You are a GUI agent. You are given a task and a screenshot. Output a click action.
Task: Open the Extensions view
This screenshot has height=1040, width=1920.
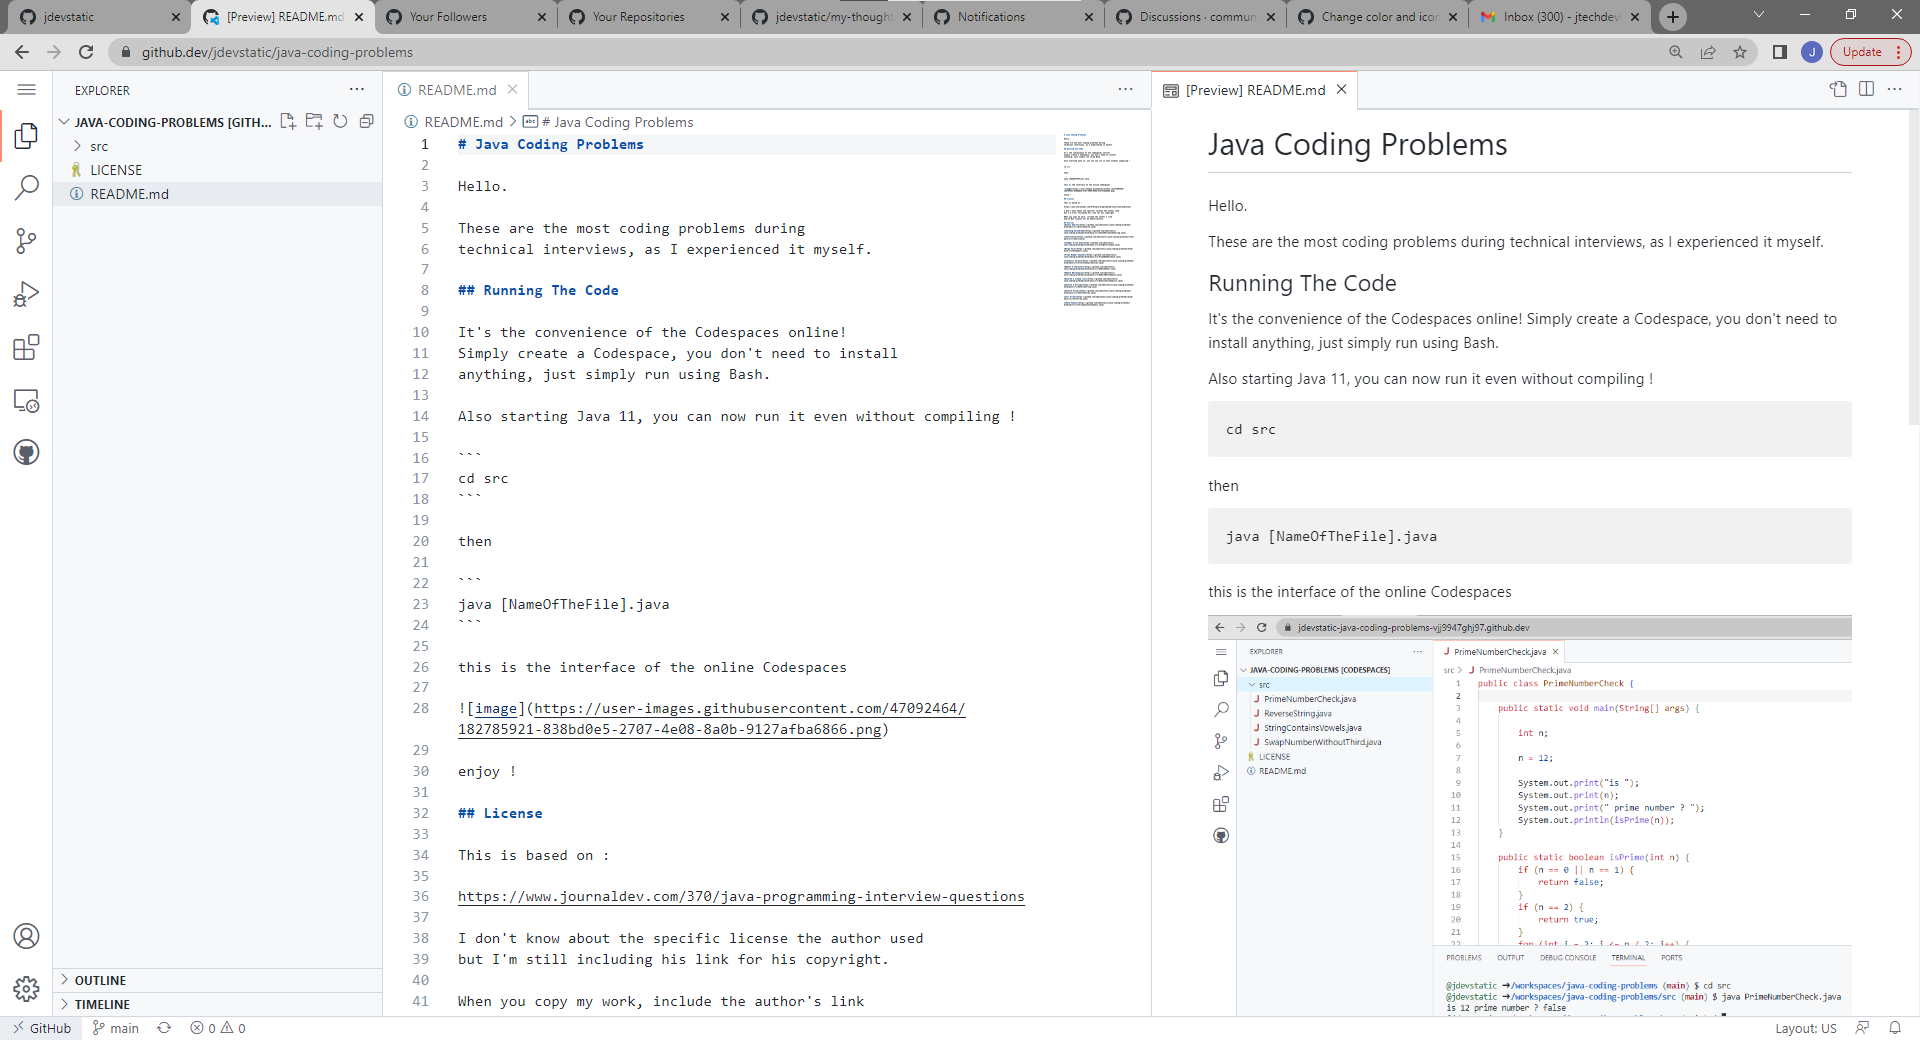(x=27, y=348)
